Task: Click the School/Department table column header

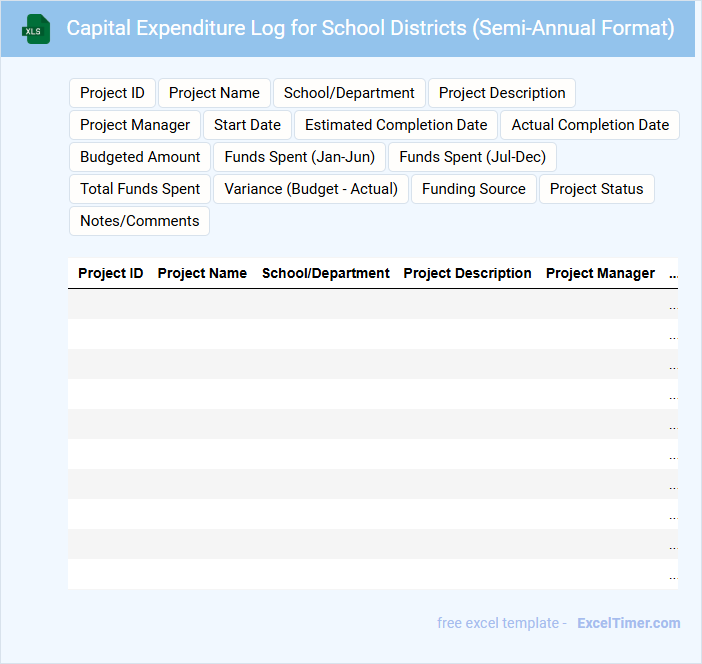Action: [326, 273]
